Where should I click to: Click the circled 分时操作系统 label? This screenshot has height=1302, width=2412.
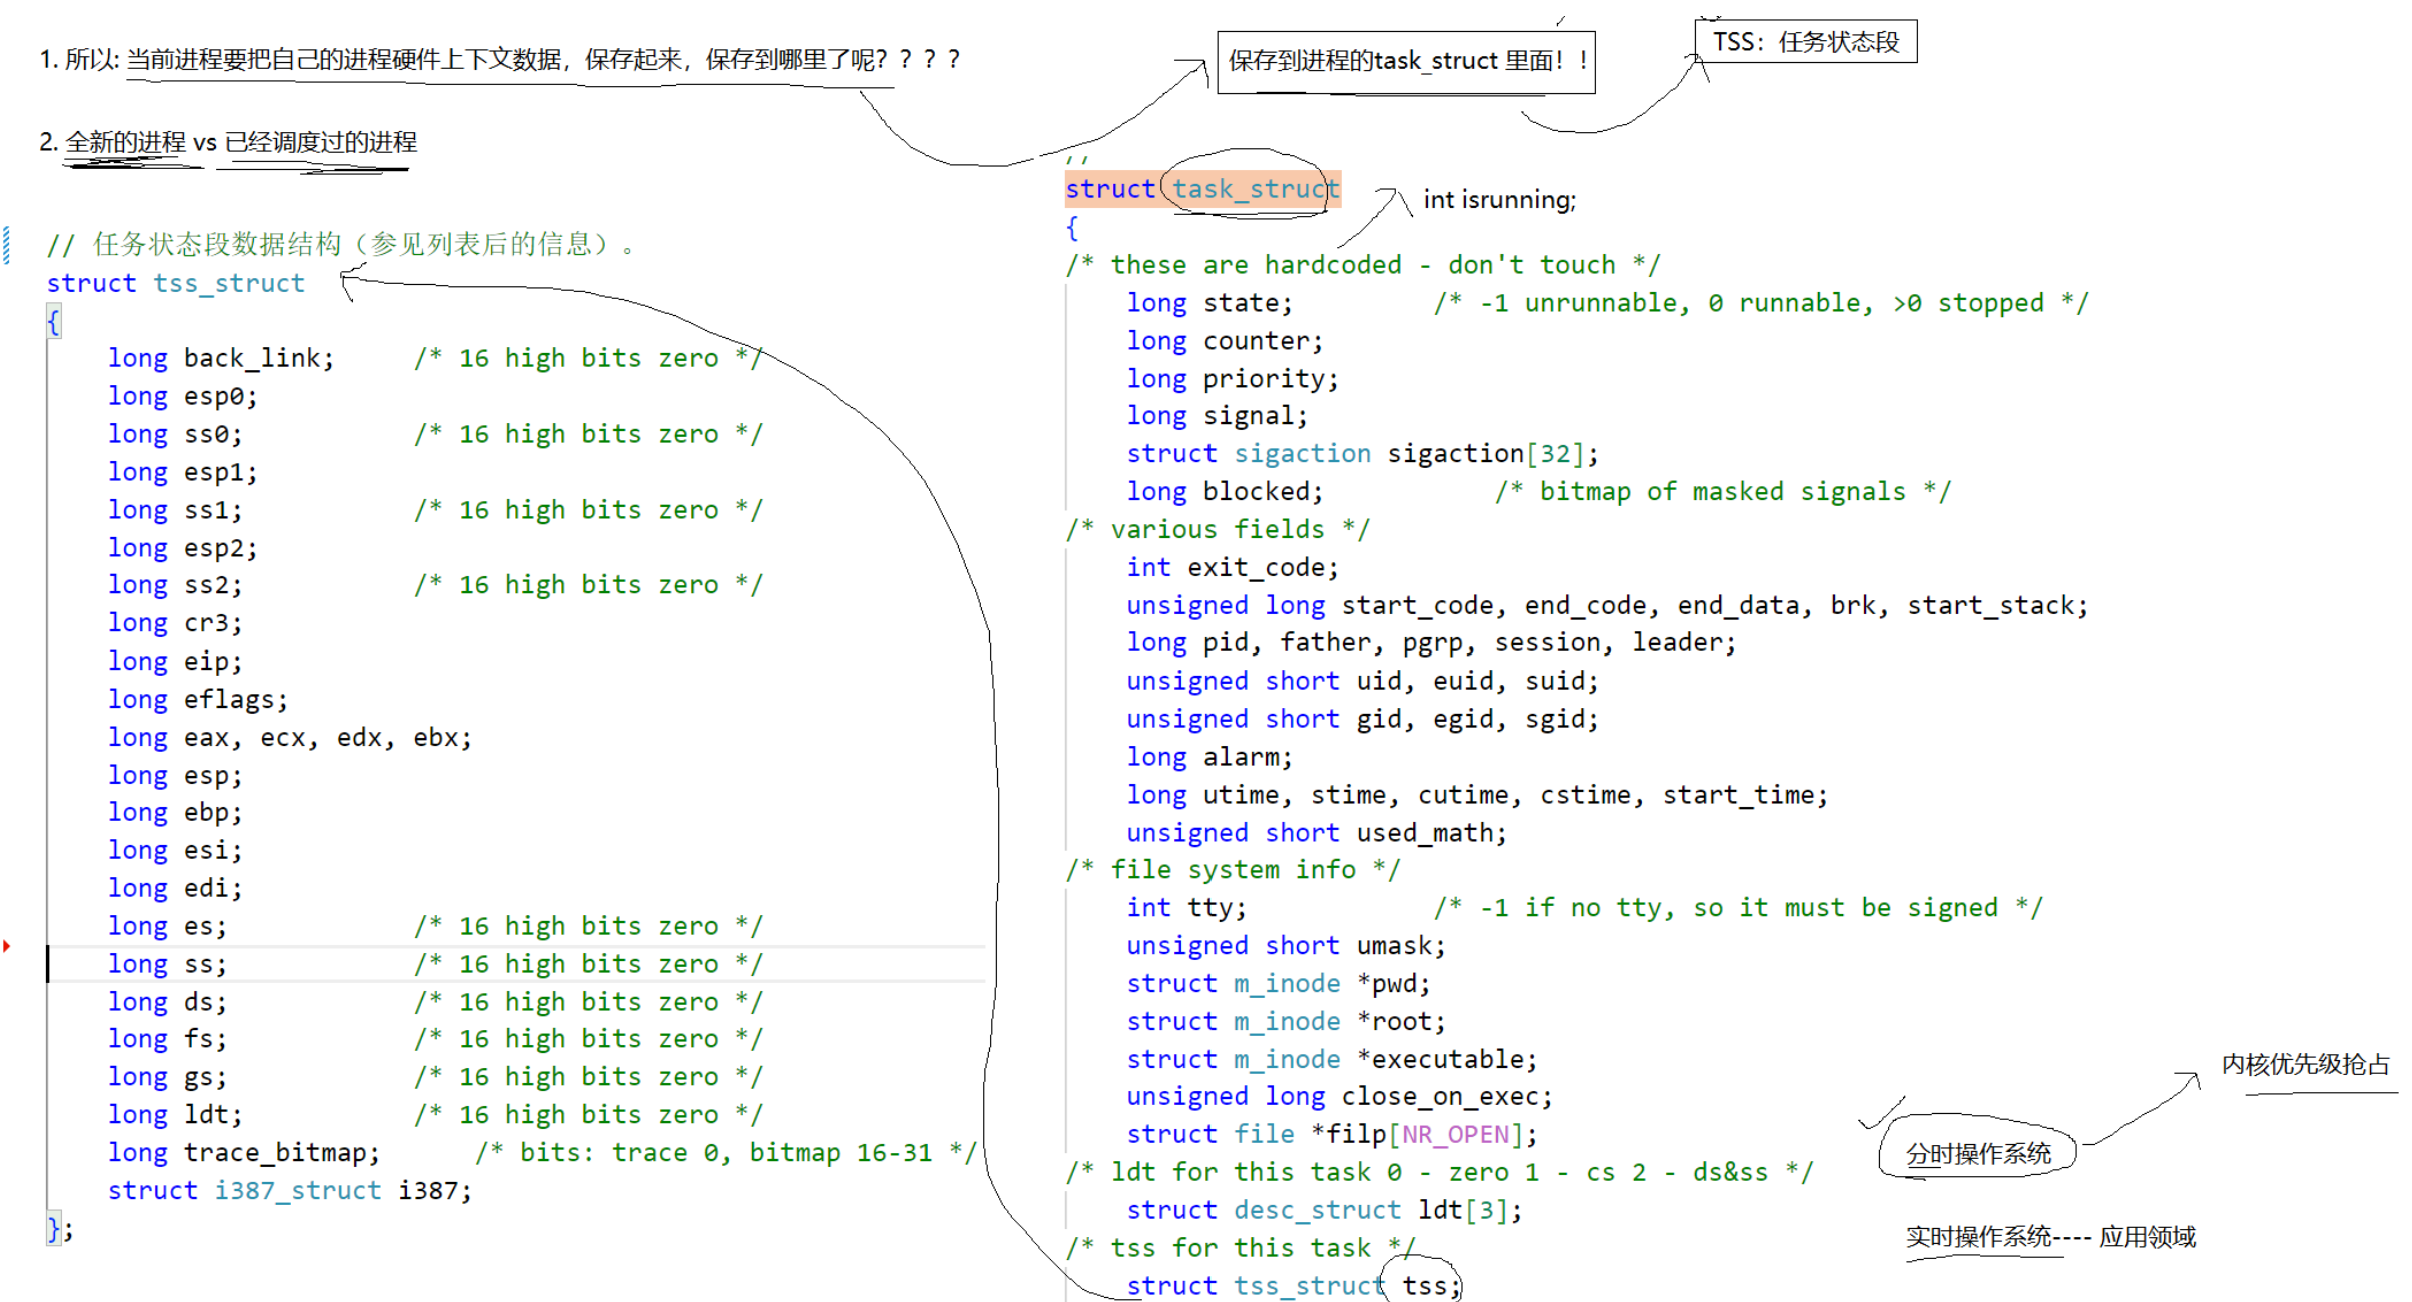pos(1977,1153)
